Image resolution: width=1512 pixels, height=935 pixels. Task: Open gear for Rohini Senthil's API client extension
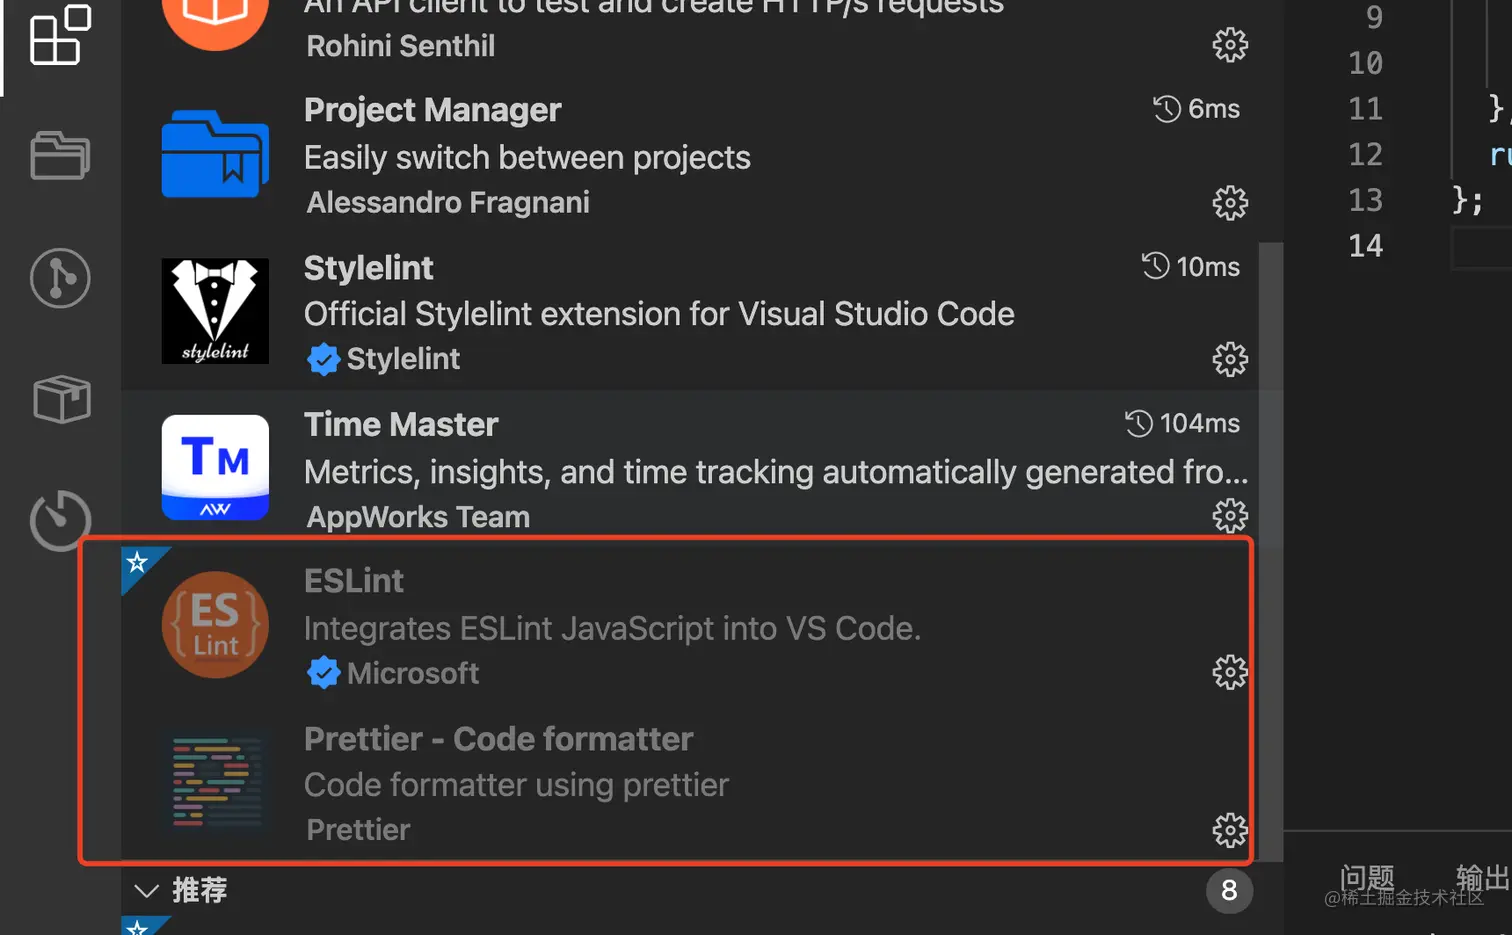pyautogui.click(x=1230, y=45)
